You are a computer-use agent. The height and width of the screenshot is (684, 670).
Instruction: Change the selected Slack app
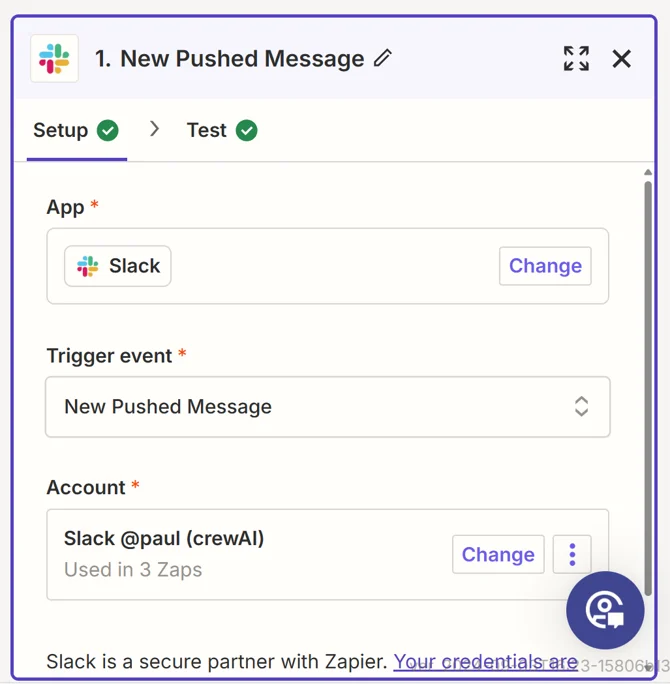pos(545,266)
